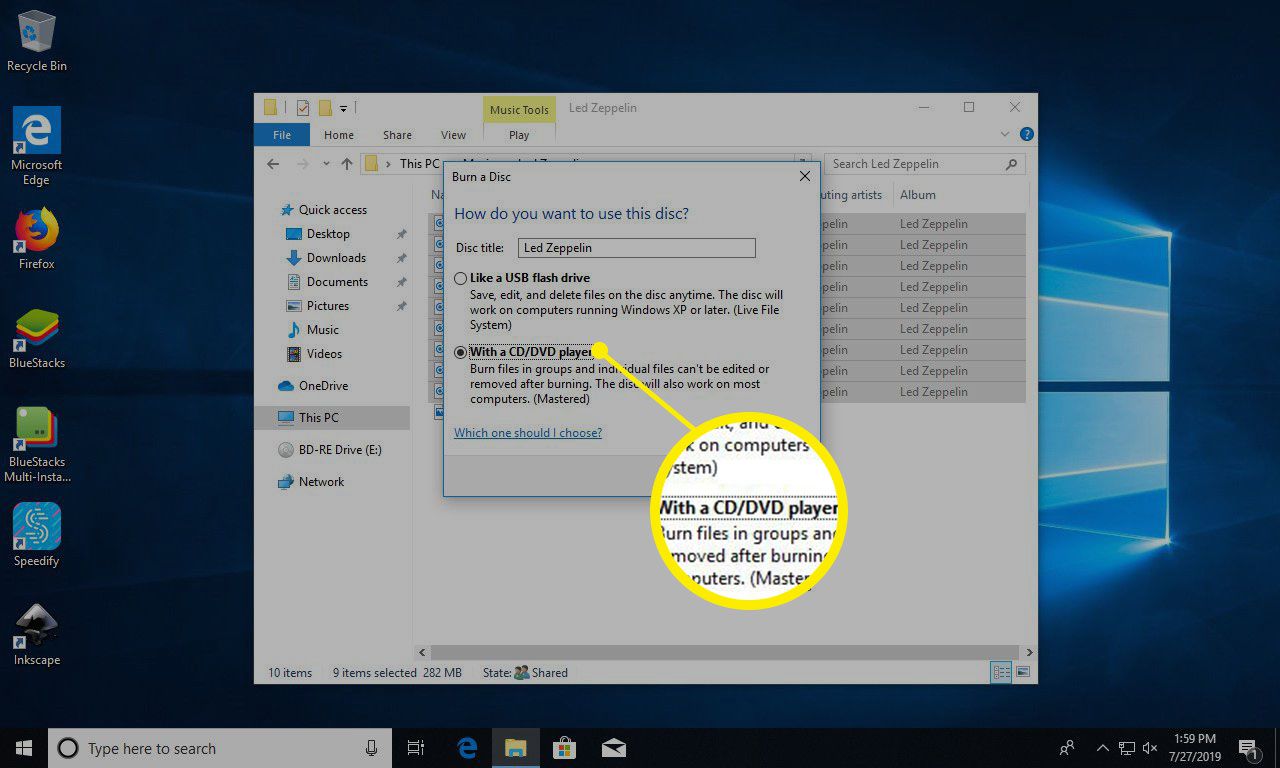This screenshot has height=768, width=1280.
Task: Click 'Which one should I choose?' link
Action: (x=528, y=433)
